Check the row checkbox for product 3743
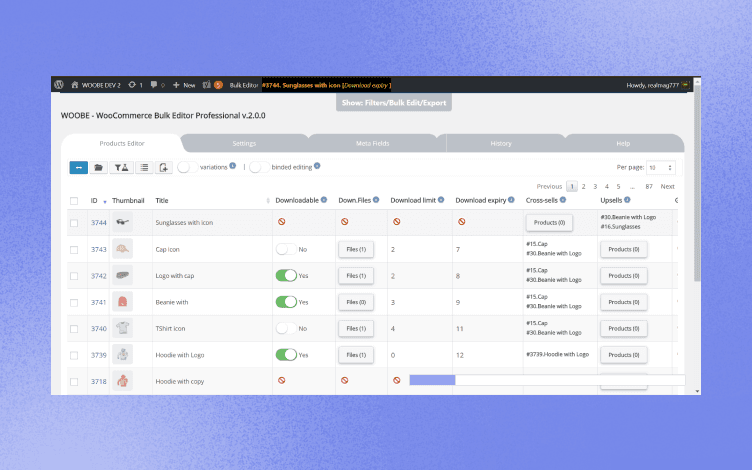 click(x=74, y=250)
